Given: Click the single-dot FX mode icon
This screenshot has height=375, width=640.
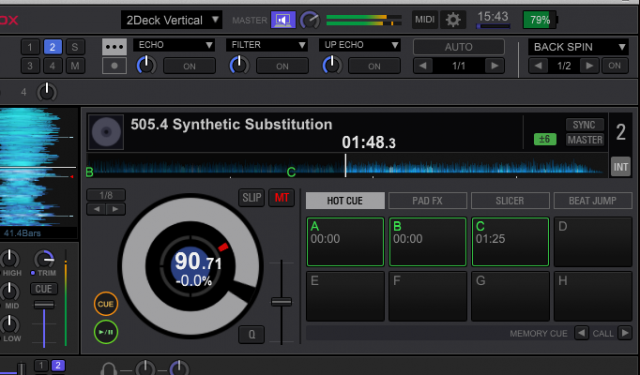Looking at the screenshot, I should tap(114, 66).
